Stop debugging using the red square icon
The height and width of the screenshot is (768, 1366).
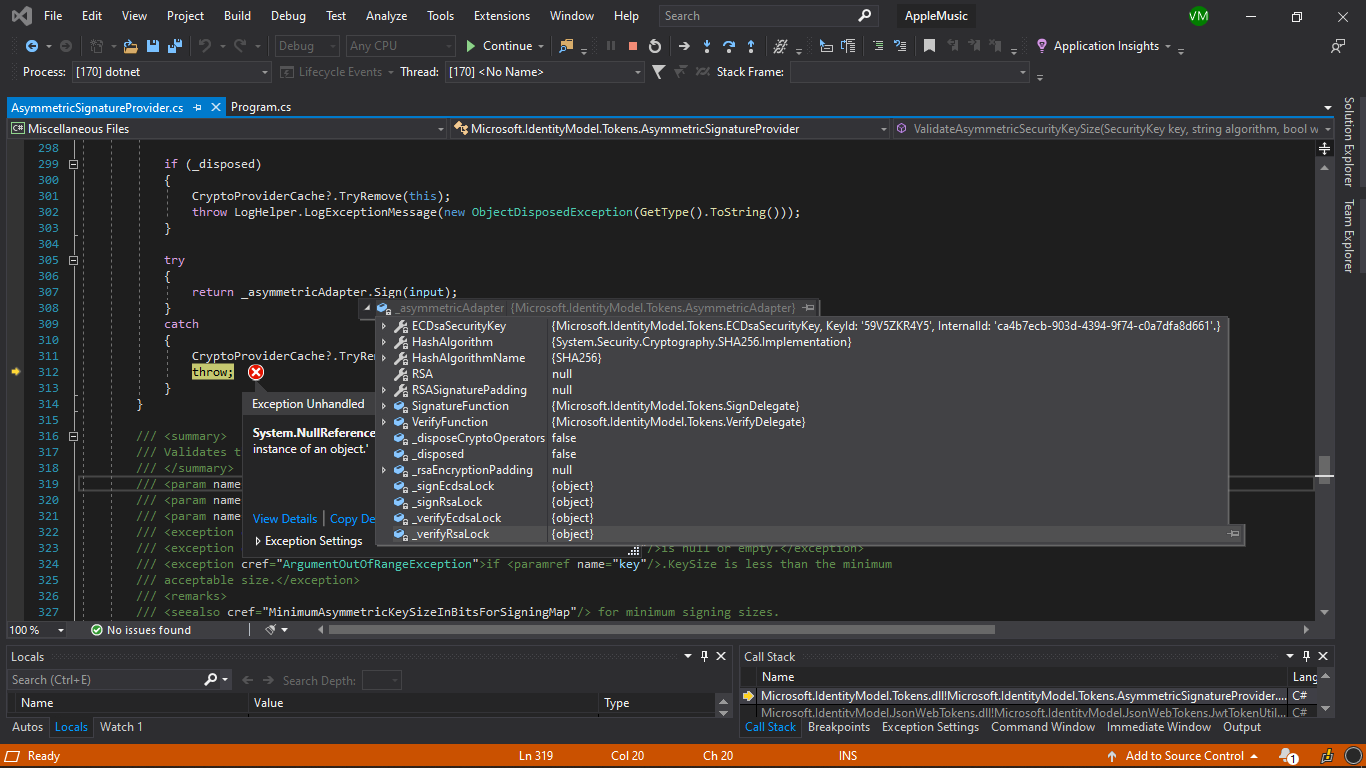[632, 46]
